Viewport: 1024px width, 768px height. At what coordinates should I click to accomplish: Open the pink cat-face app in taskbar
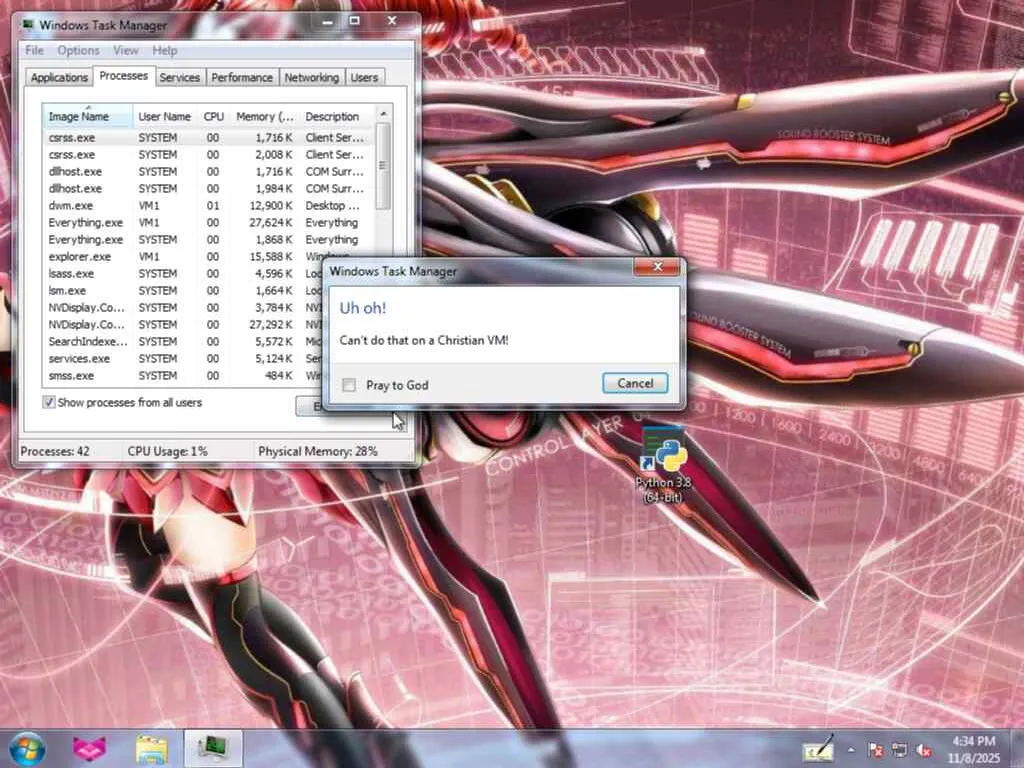(89, 749)
